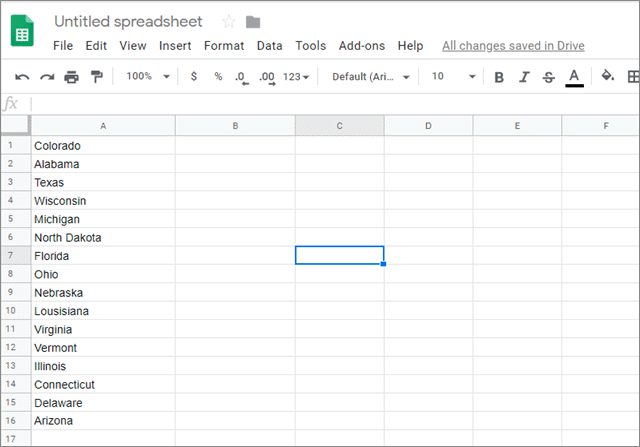This screenshot has height=447, width=640.
Task: Click the Redo arrow icon
Action: coord(46,77)
